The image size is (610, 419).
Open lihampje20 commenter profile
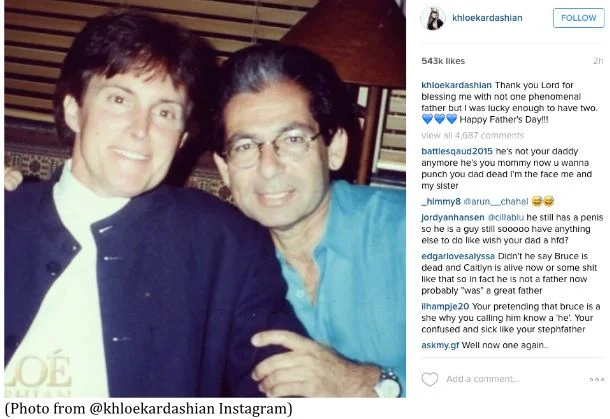445,307
